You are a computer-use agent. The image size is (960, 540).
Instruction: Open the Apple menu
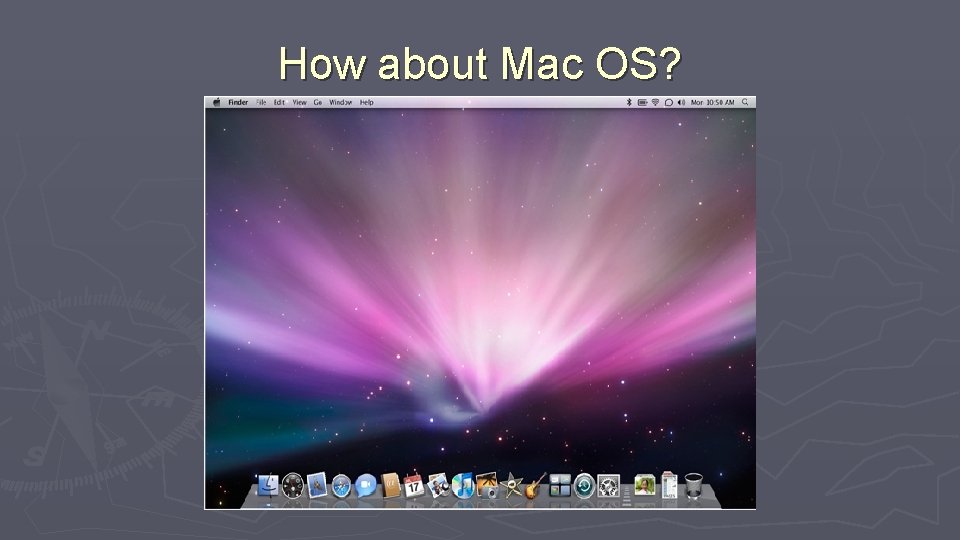coord(216,102)
